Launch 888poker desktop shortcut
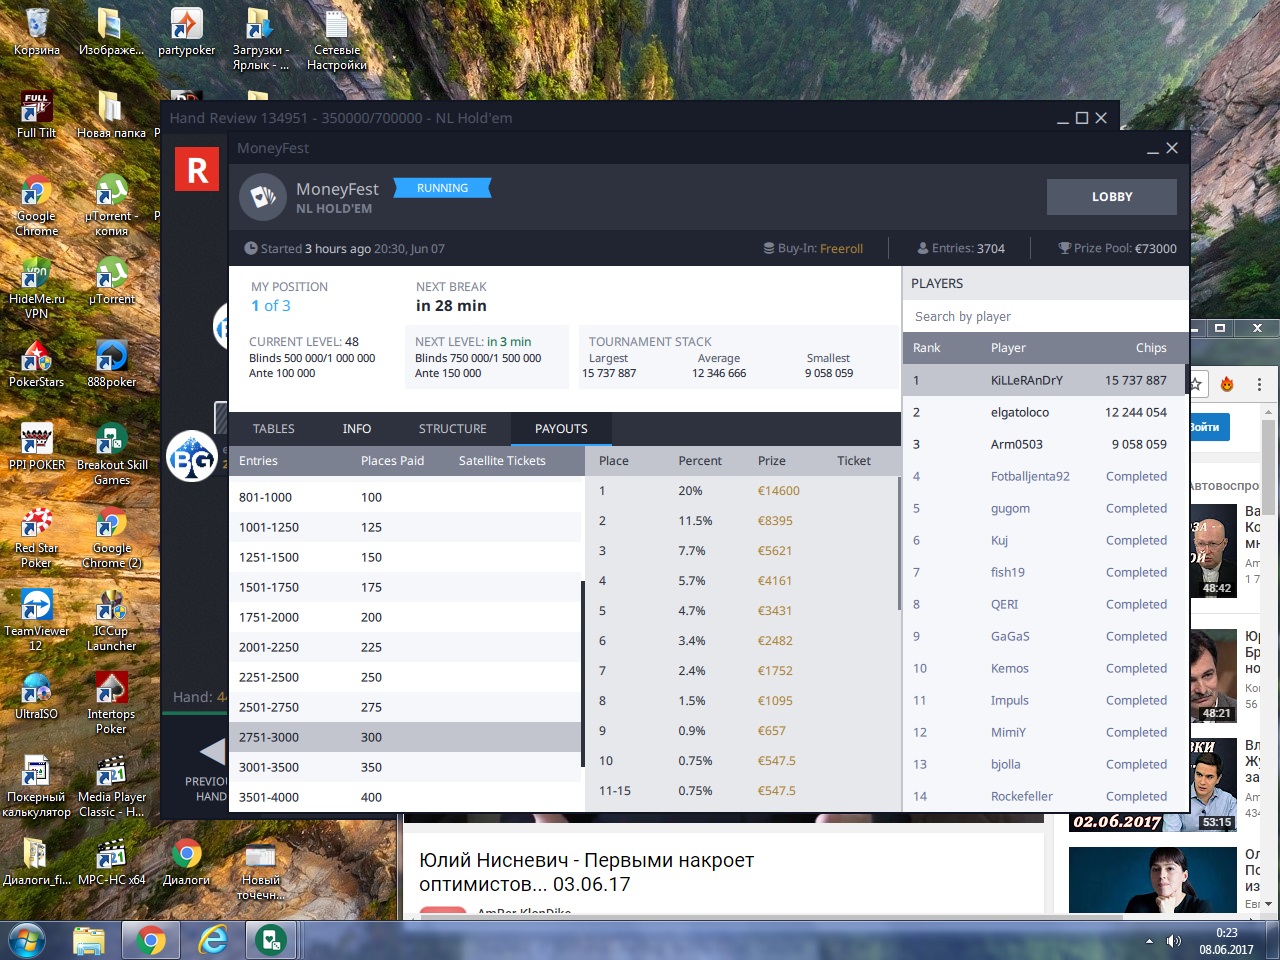This screenshot has width=1280, height=960. pos(111,364)
